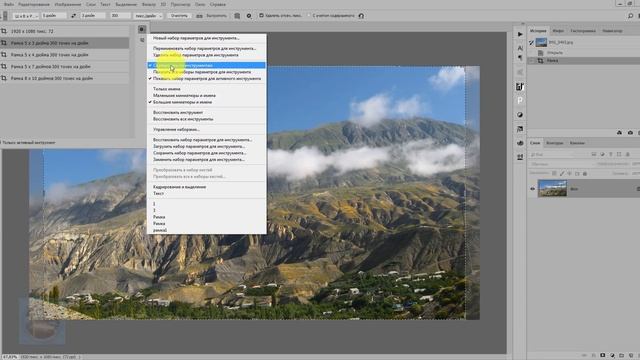
Task: Toggle visibility eye of Фон layer
Action: pyautogui.click(x=532, y=189)
